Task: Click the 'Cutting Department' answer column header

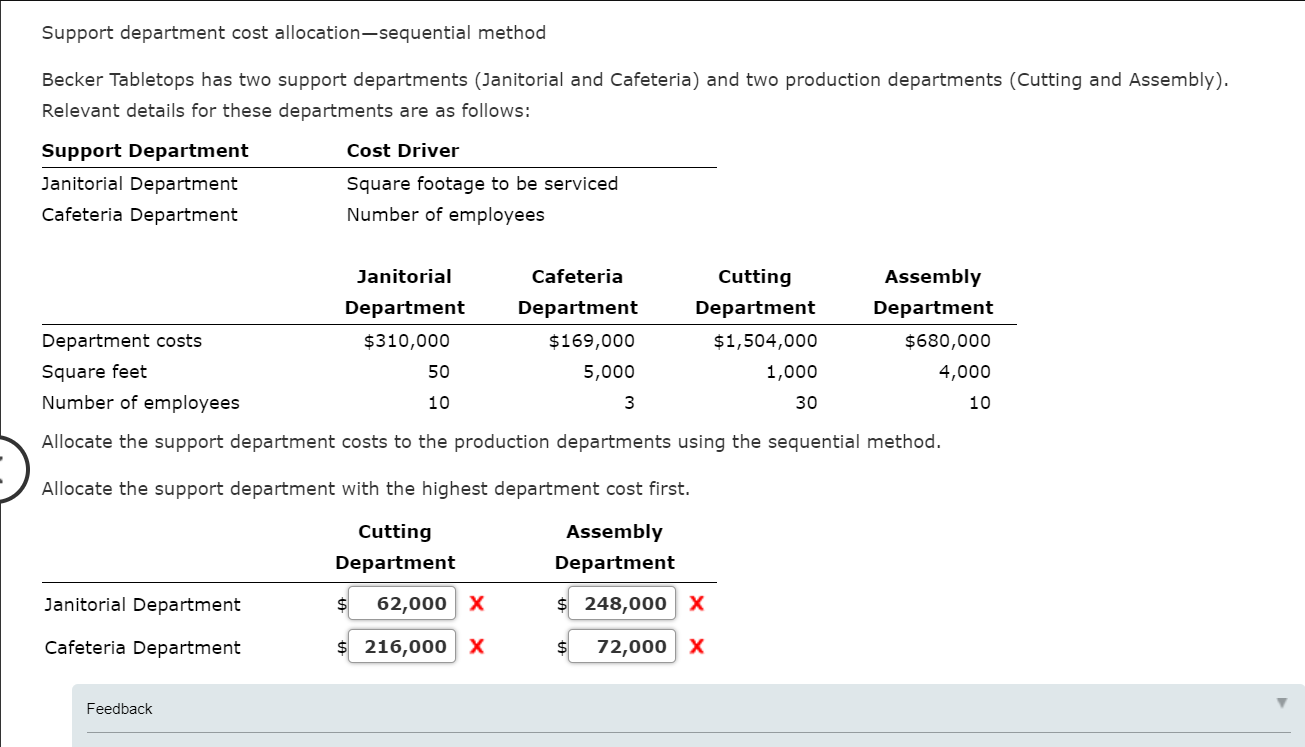Action: (395, 547)
